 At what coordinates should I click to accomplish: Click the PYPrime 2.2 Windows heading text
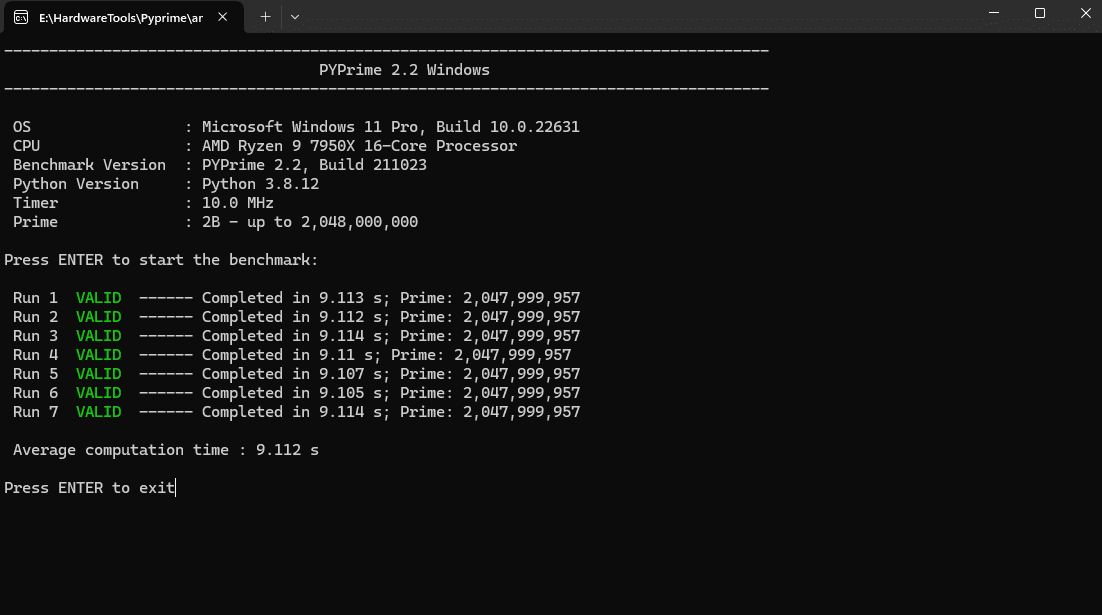click(x=404, y=70)
